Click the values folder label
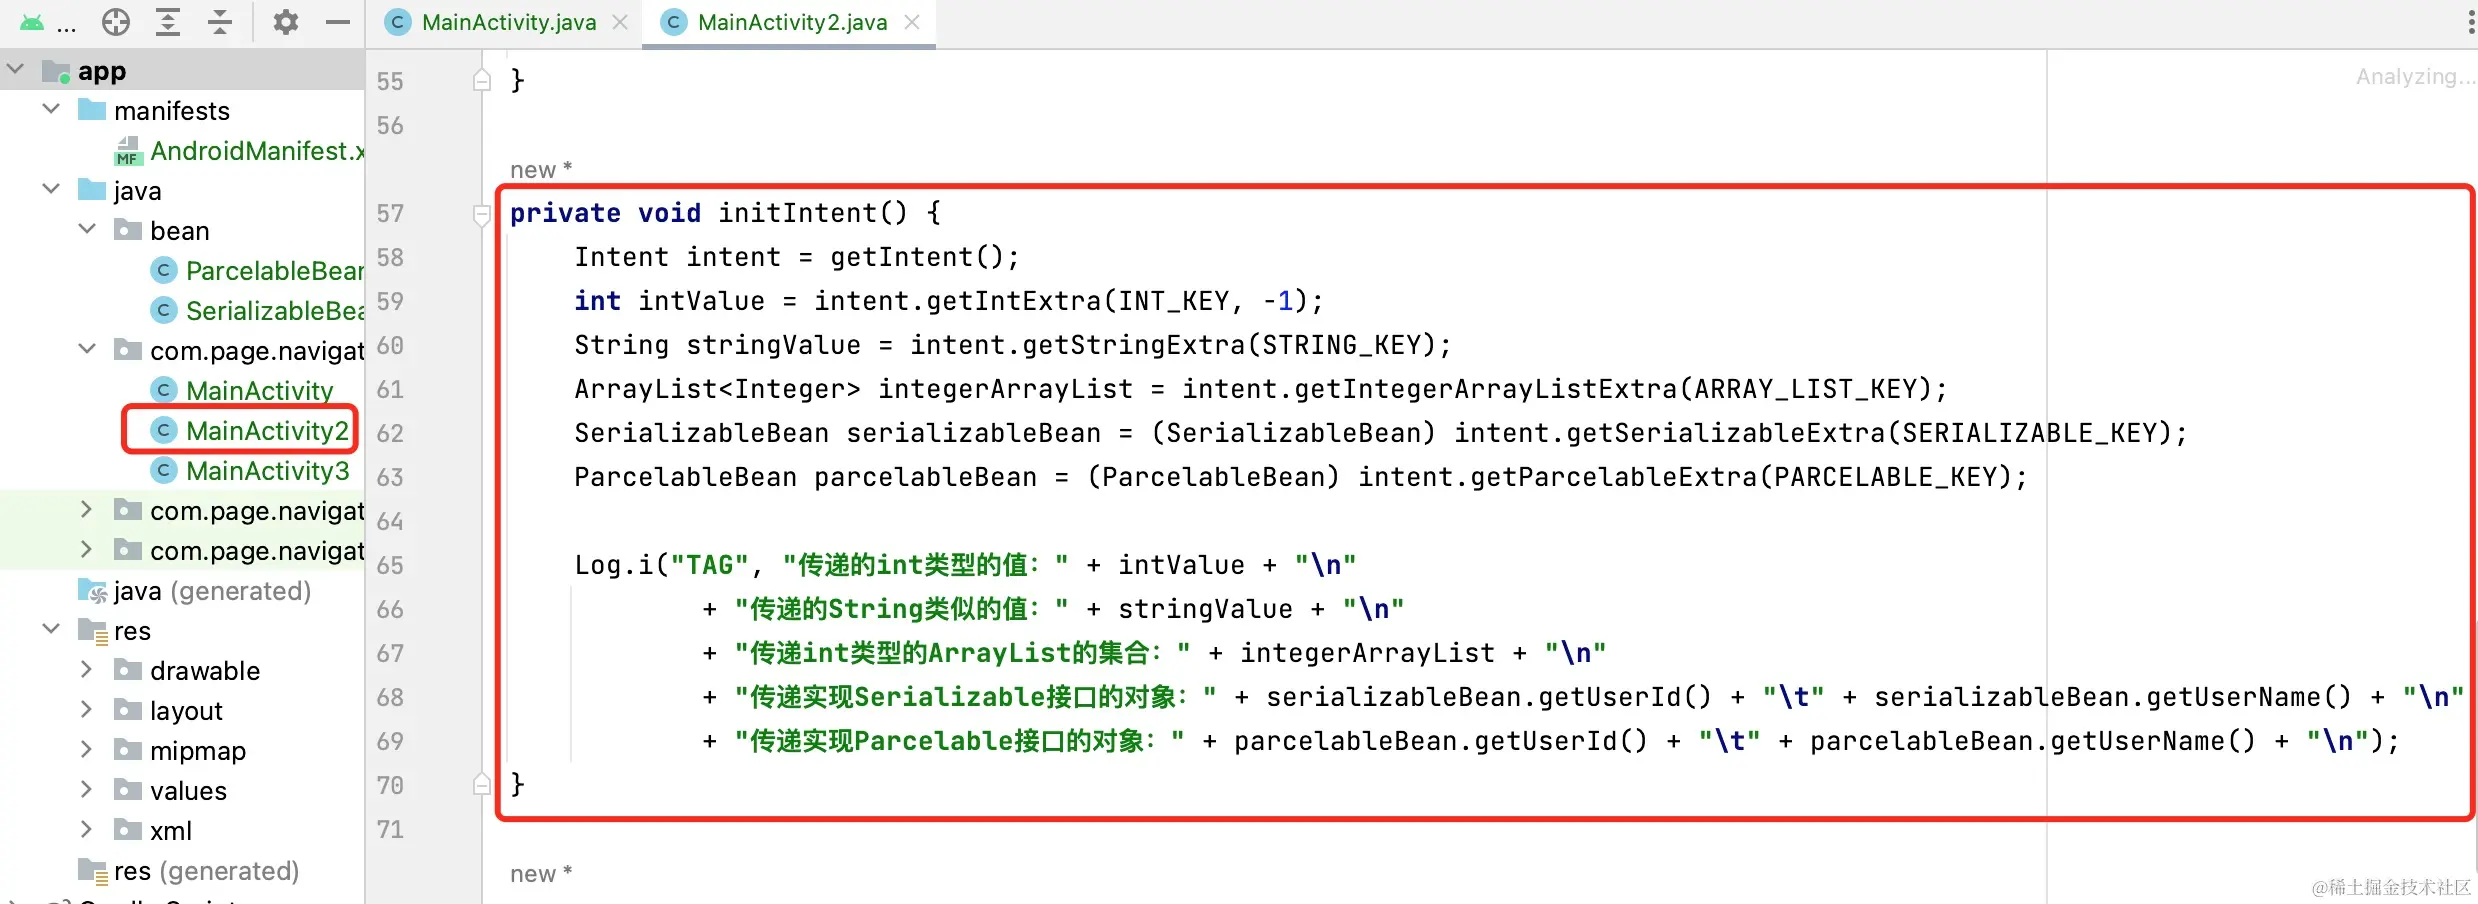 (x=188, y=791)
